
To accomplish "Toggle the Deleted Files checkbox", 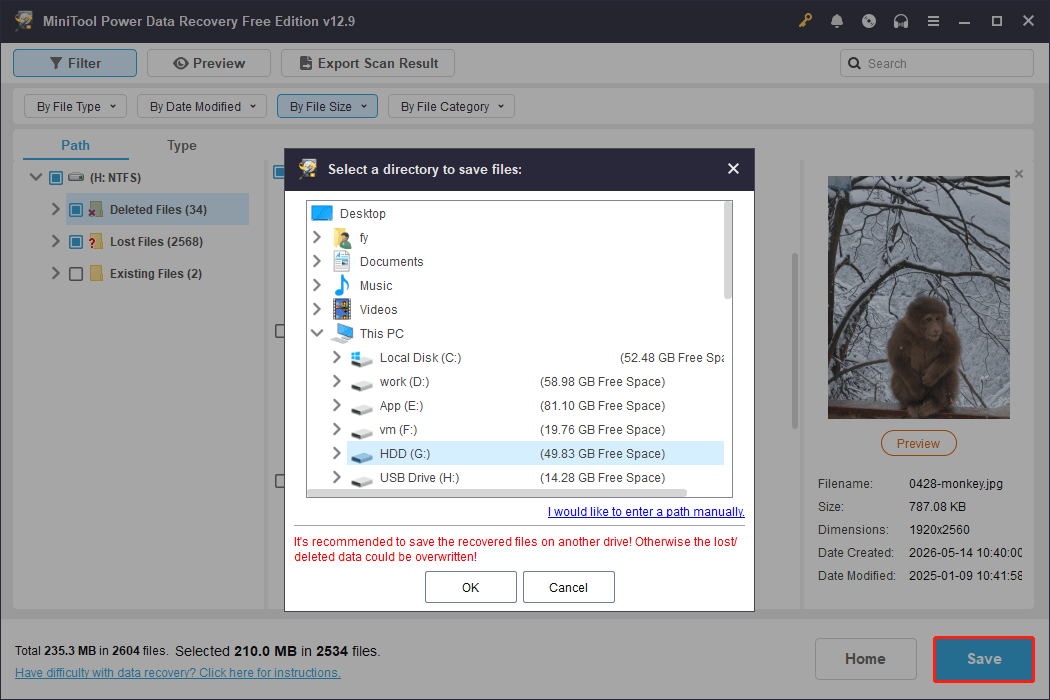I will 76,210.
